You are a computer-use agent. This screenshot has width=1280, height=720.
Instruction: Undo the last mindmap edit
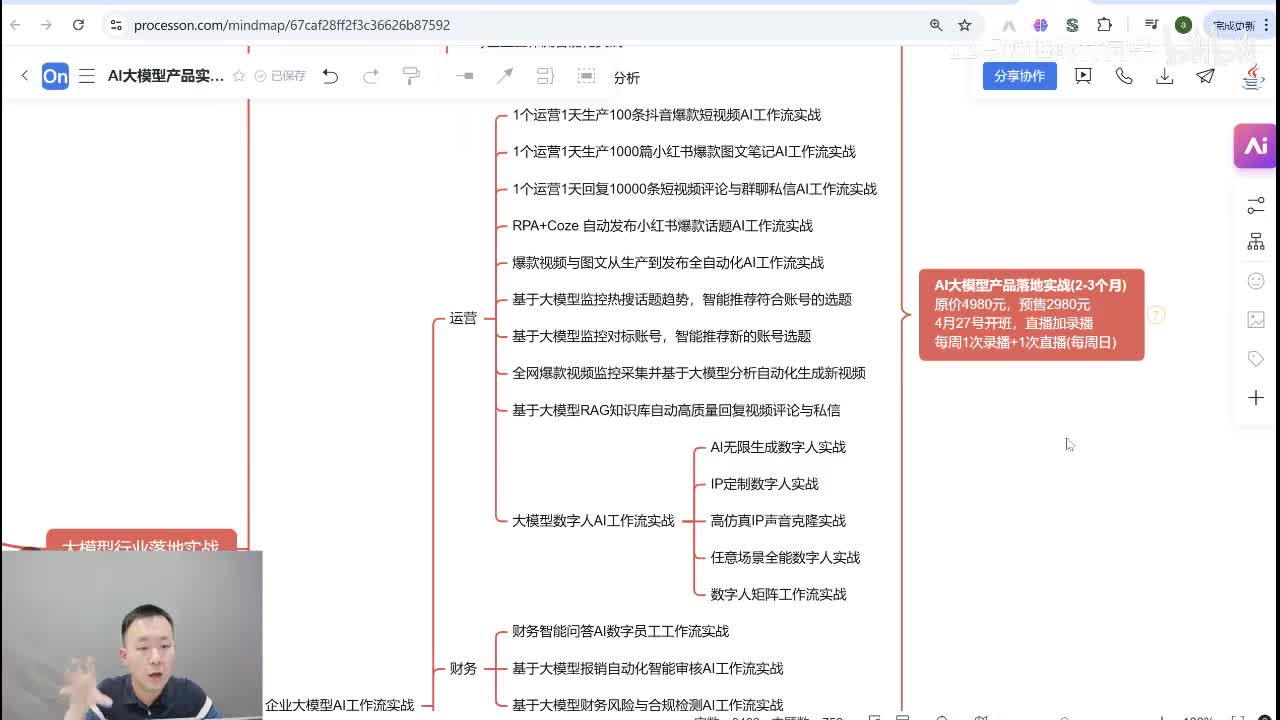coord(330,76)
